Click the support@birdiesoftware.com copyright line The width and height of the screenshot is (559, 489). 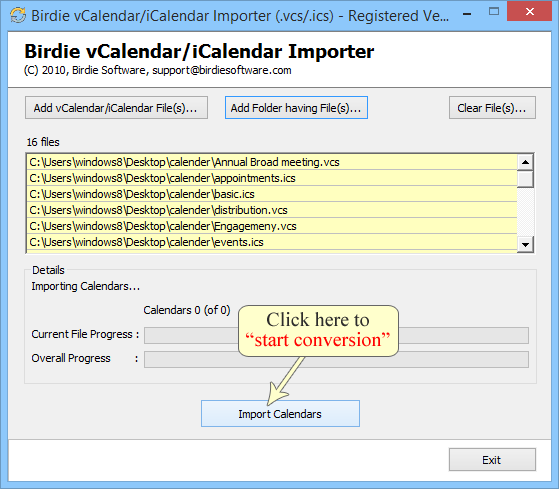click(x=158, y=70)
